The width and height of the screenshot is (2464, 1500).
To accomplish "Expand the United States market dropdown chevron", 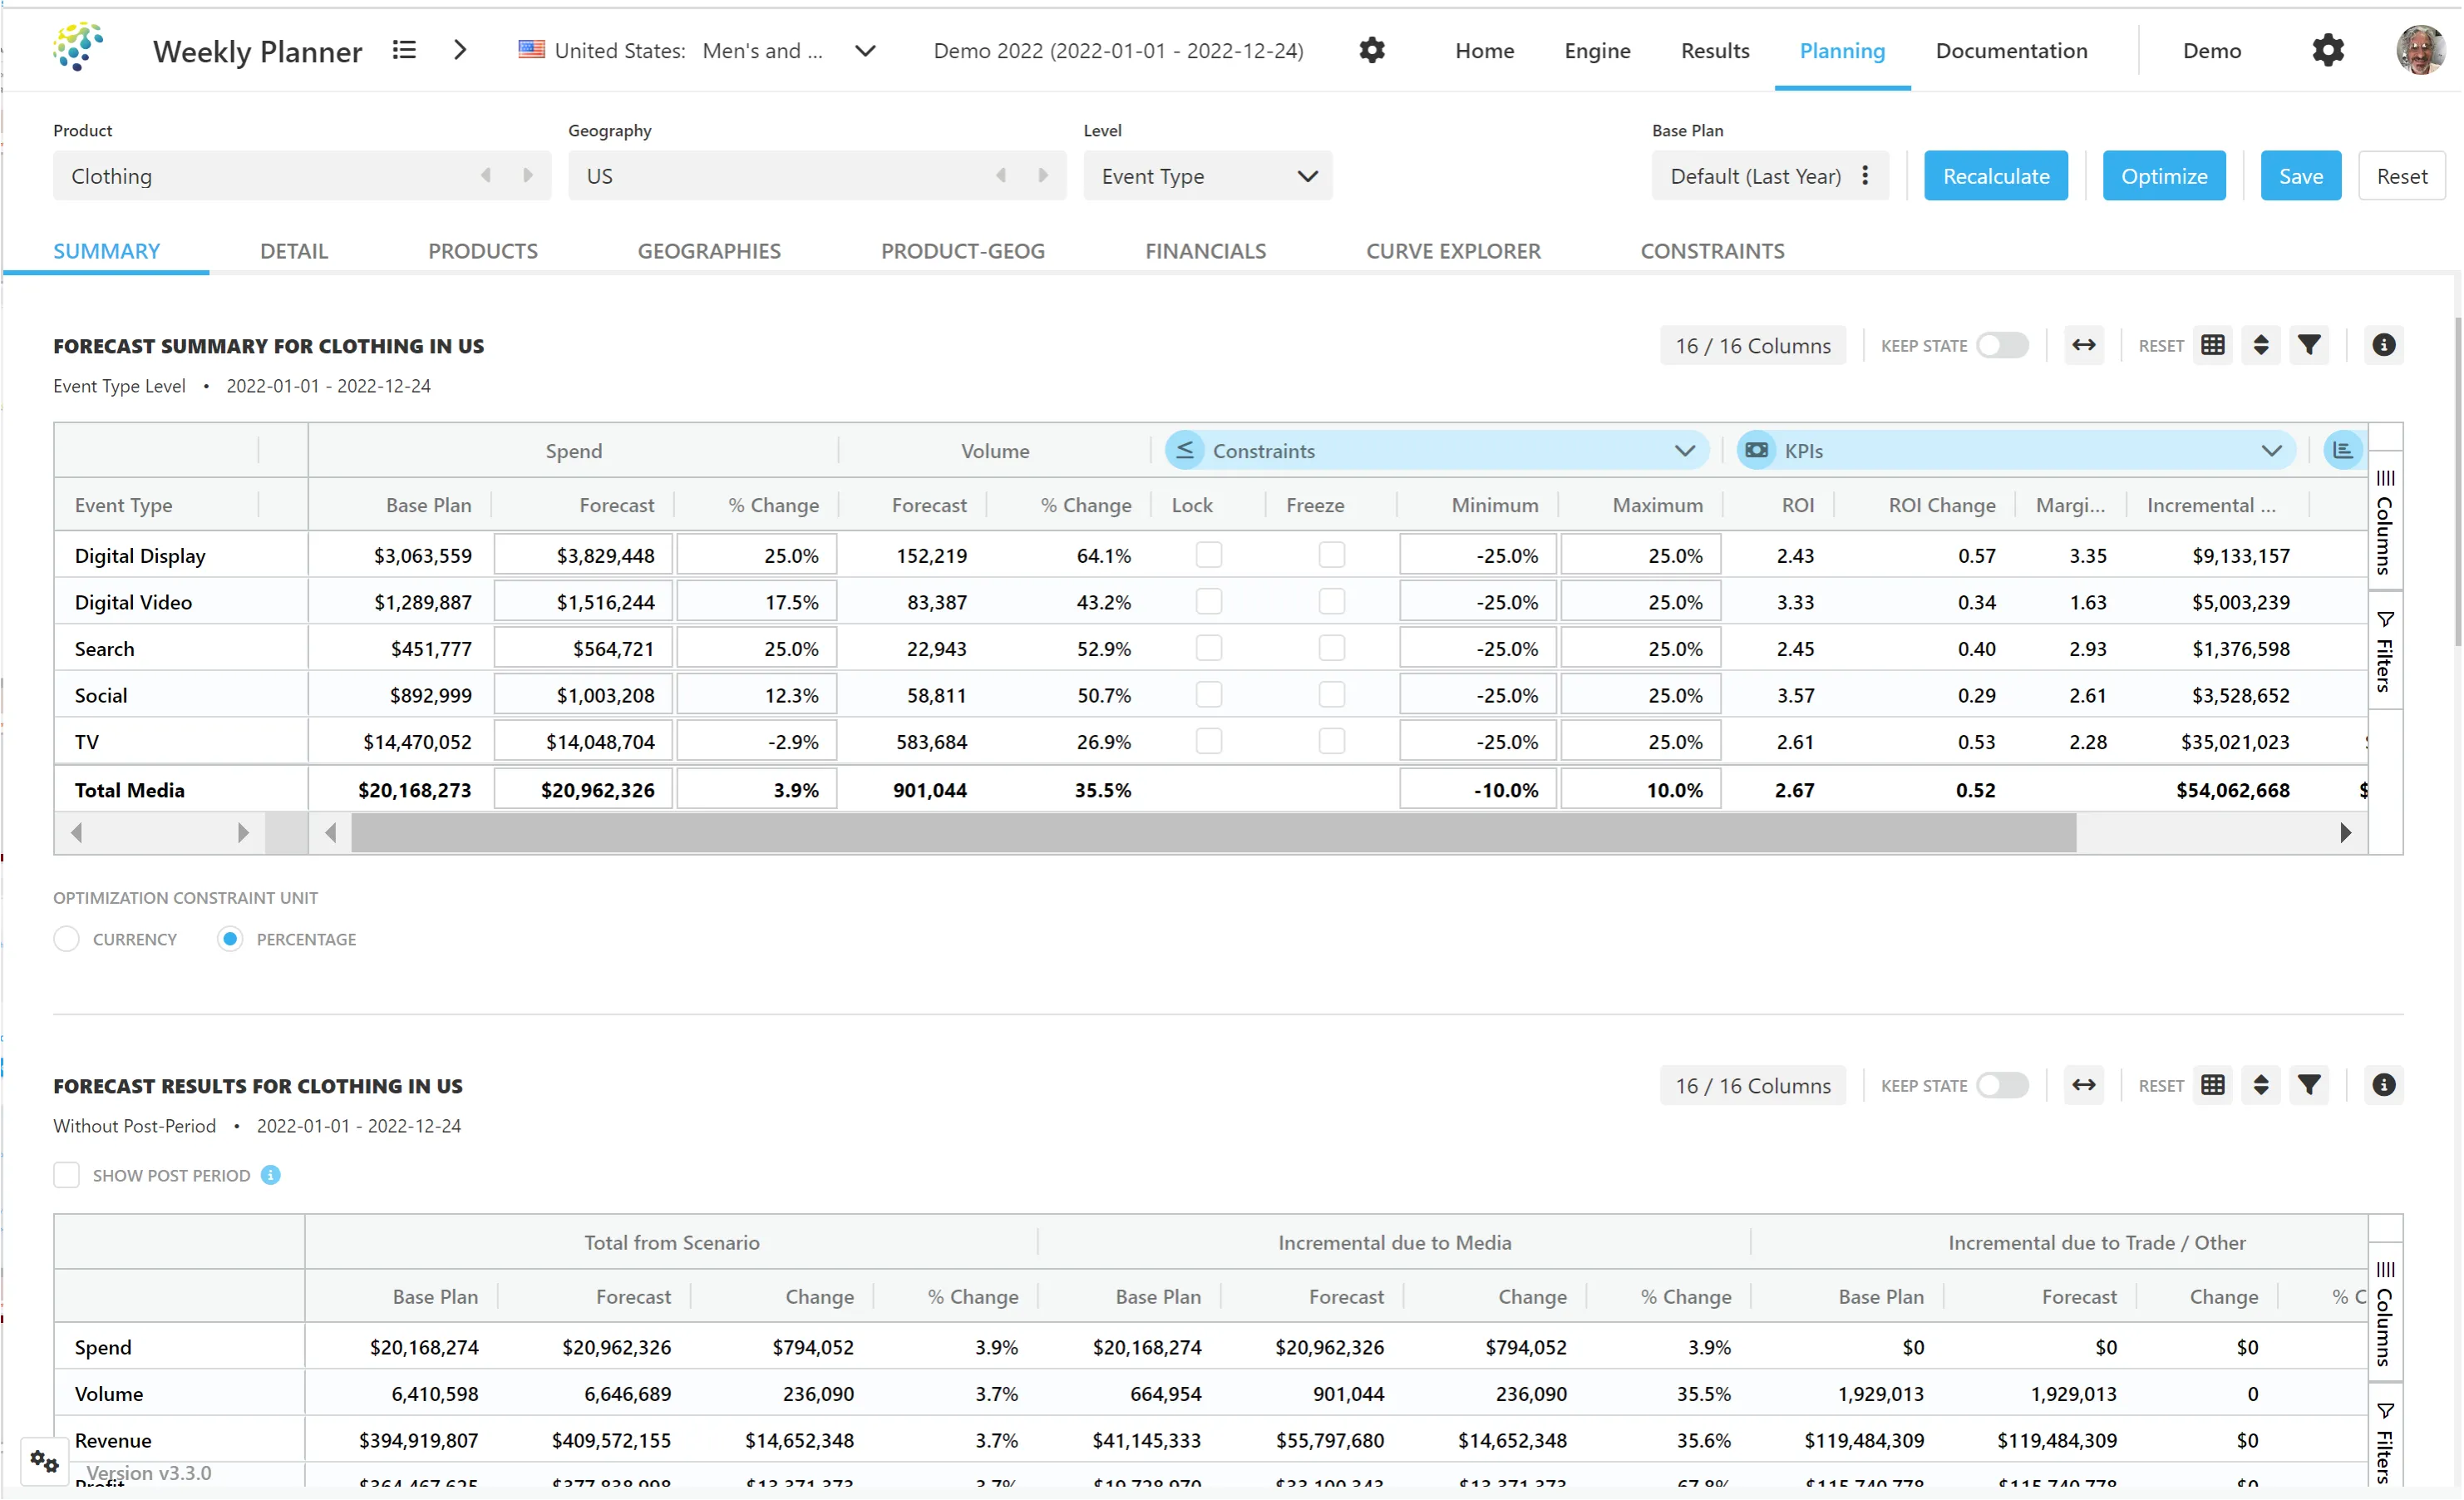I will click(x=866, y=50).
